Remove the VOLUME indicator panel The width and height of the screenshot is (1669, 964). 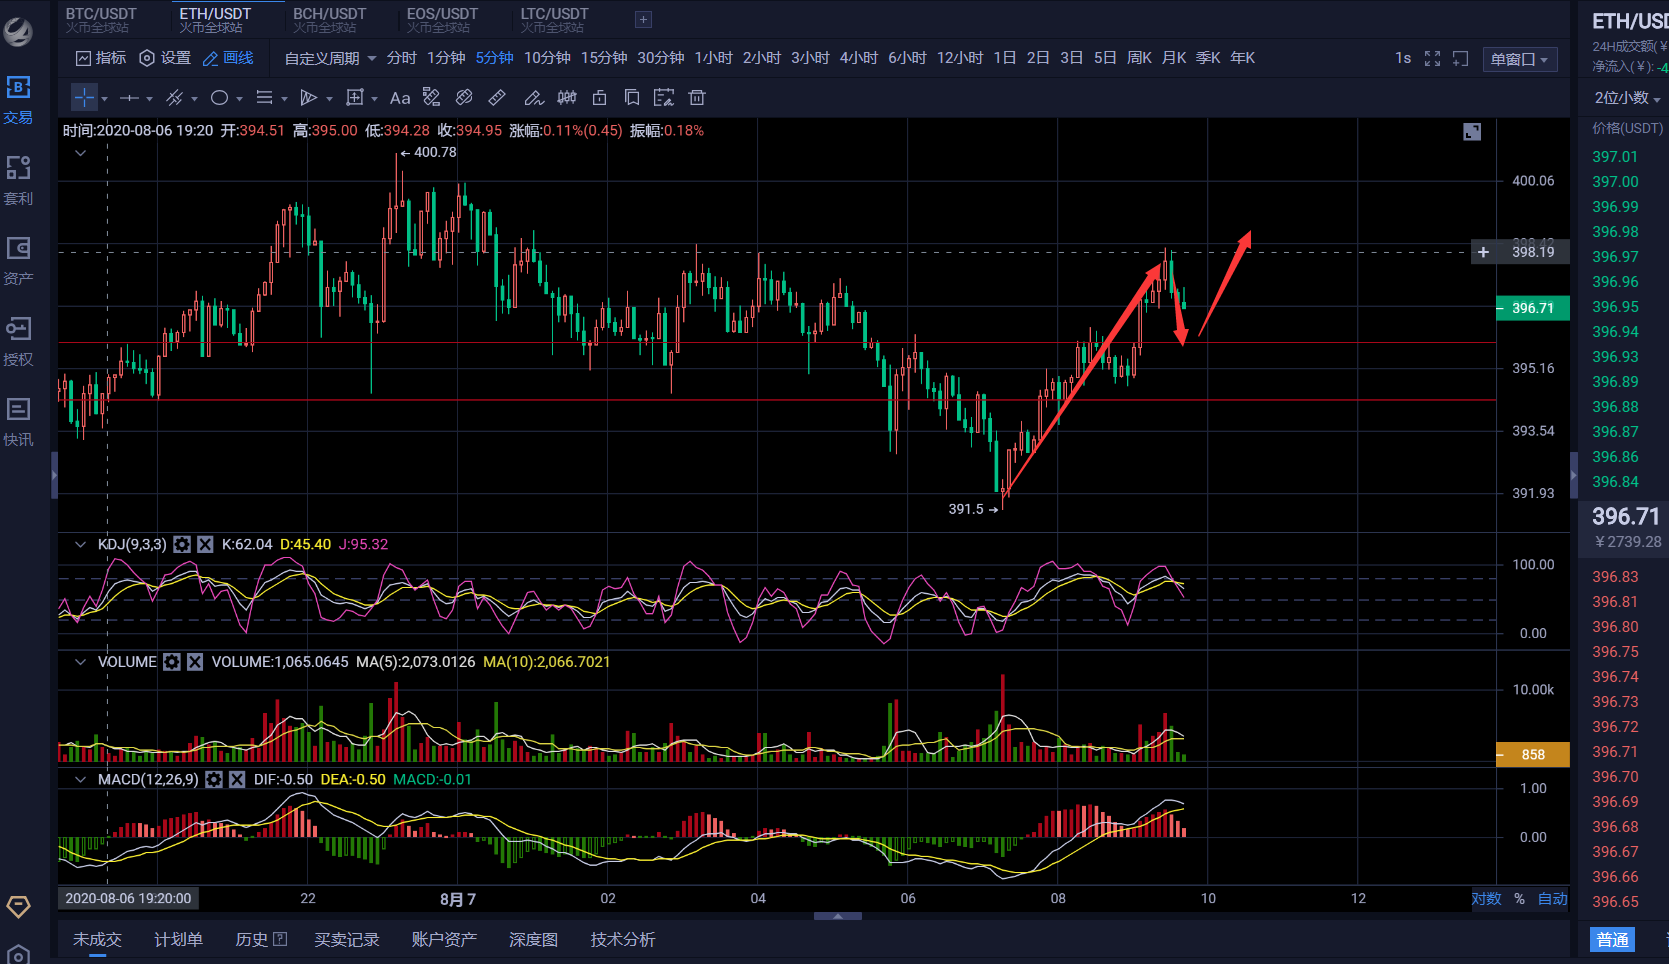[195, 662]
